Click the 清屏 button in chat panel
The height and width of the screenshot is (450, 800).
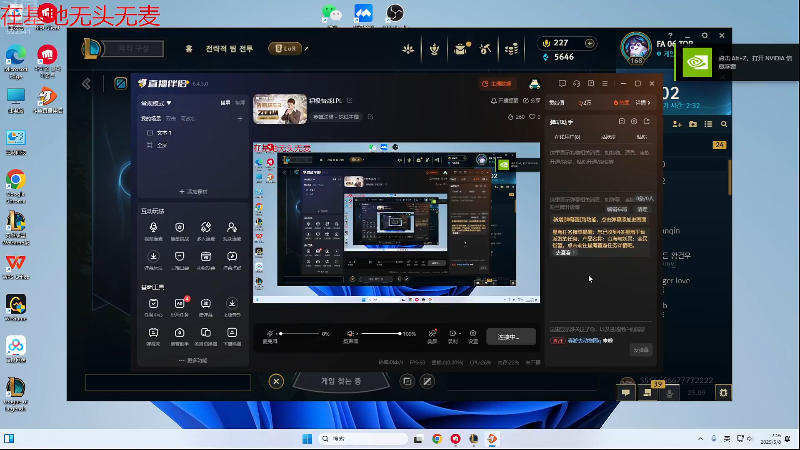pyautogui.click(x=642, y=209)
